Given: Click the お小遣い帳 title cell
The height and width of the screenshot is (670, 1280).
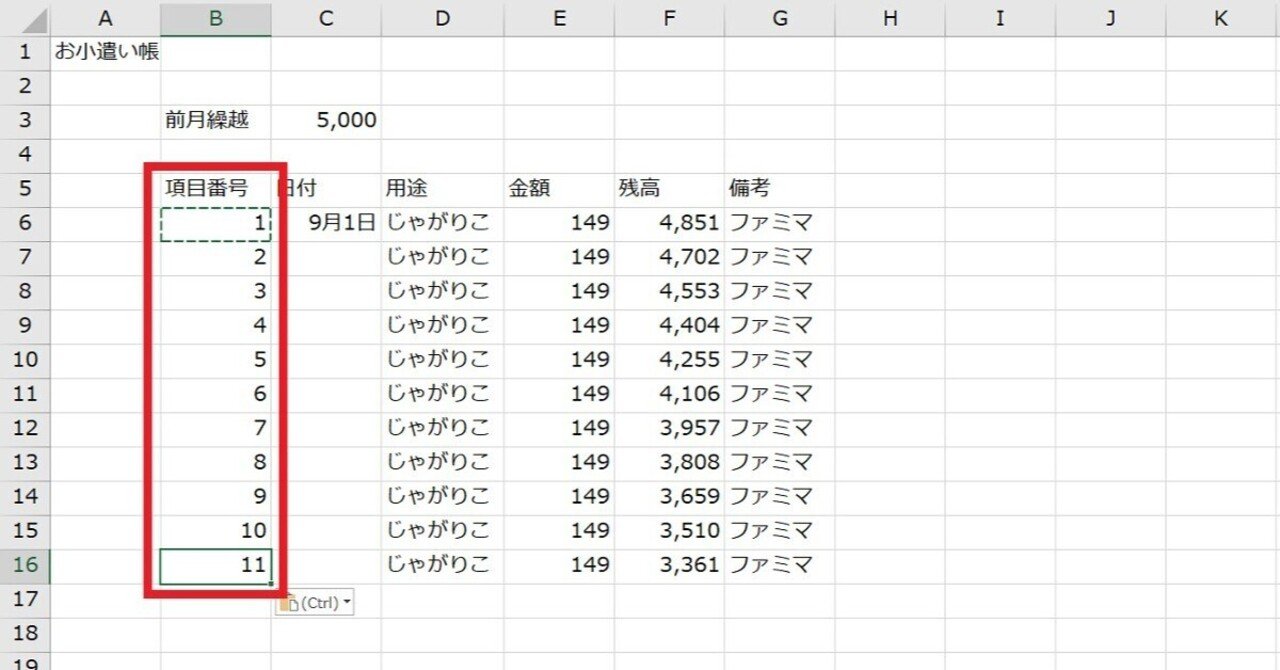Looking at the screenshot, I should coord(106,52).
